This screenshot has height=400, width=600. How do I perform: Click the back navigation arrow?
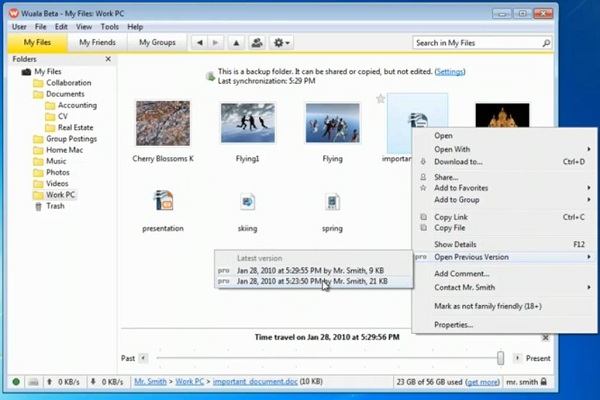pos(199,43)
